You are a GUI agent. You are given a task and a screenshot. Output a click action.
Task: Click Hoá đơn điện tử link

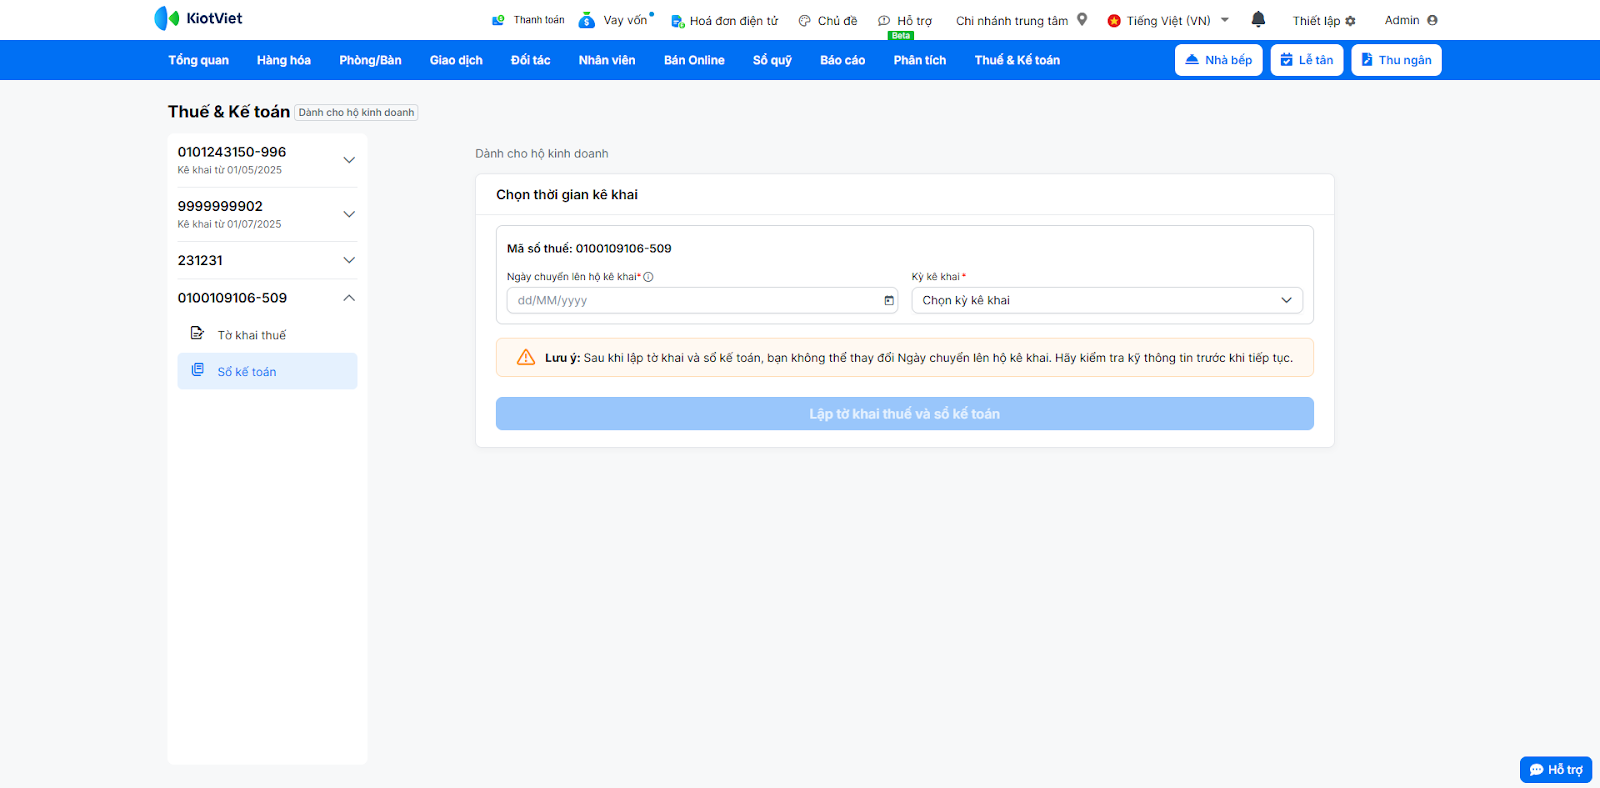point(734,21)
